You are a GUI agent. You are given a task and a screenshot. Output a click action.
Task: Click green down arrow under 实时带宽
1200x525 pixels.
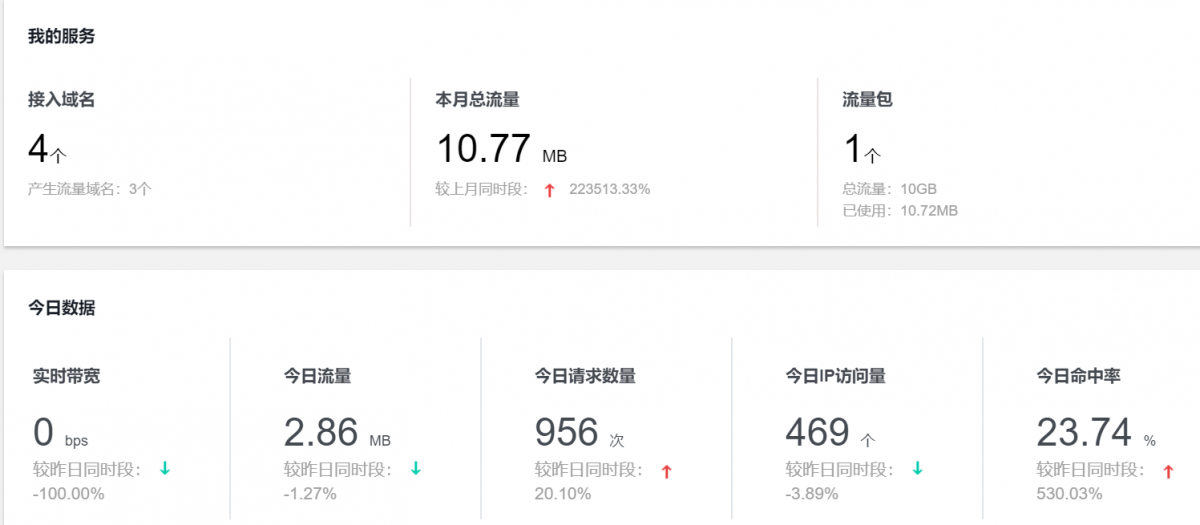coord(165,469)
